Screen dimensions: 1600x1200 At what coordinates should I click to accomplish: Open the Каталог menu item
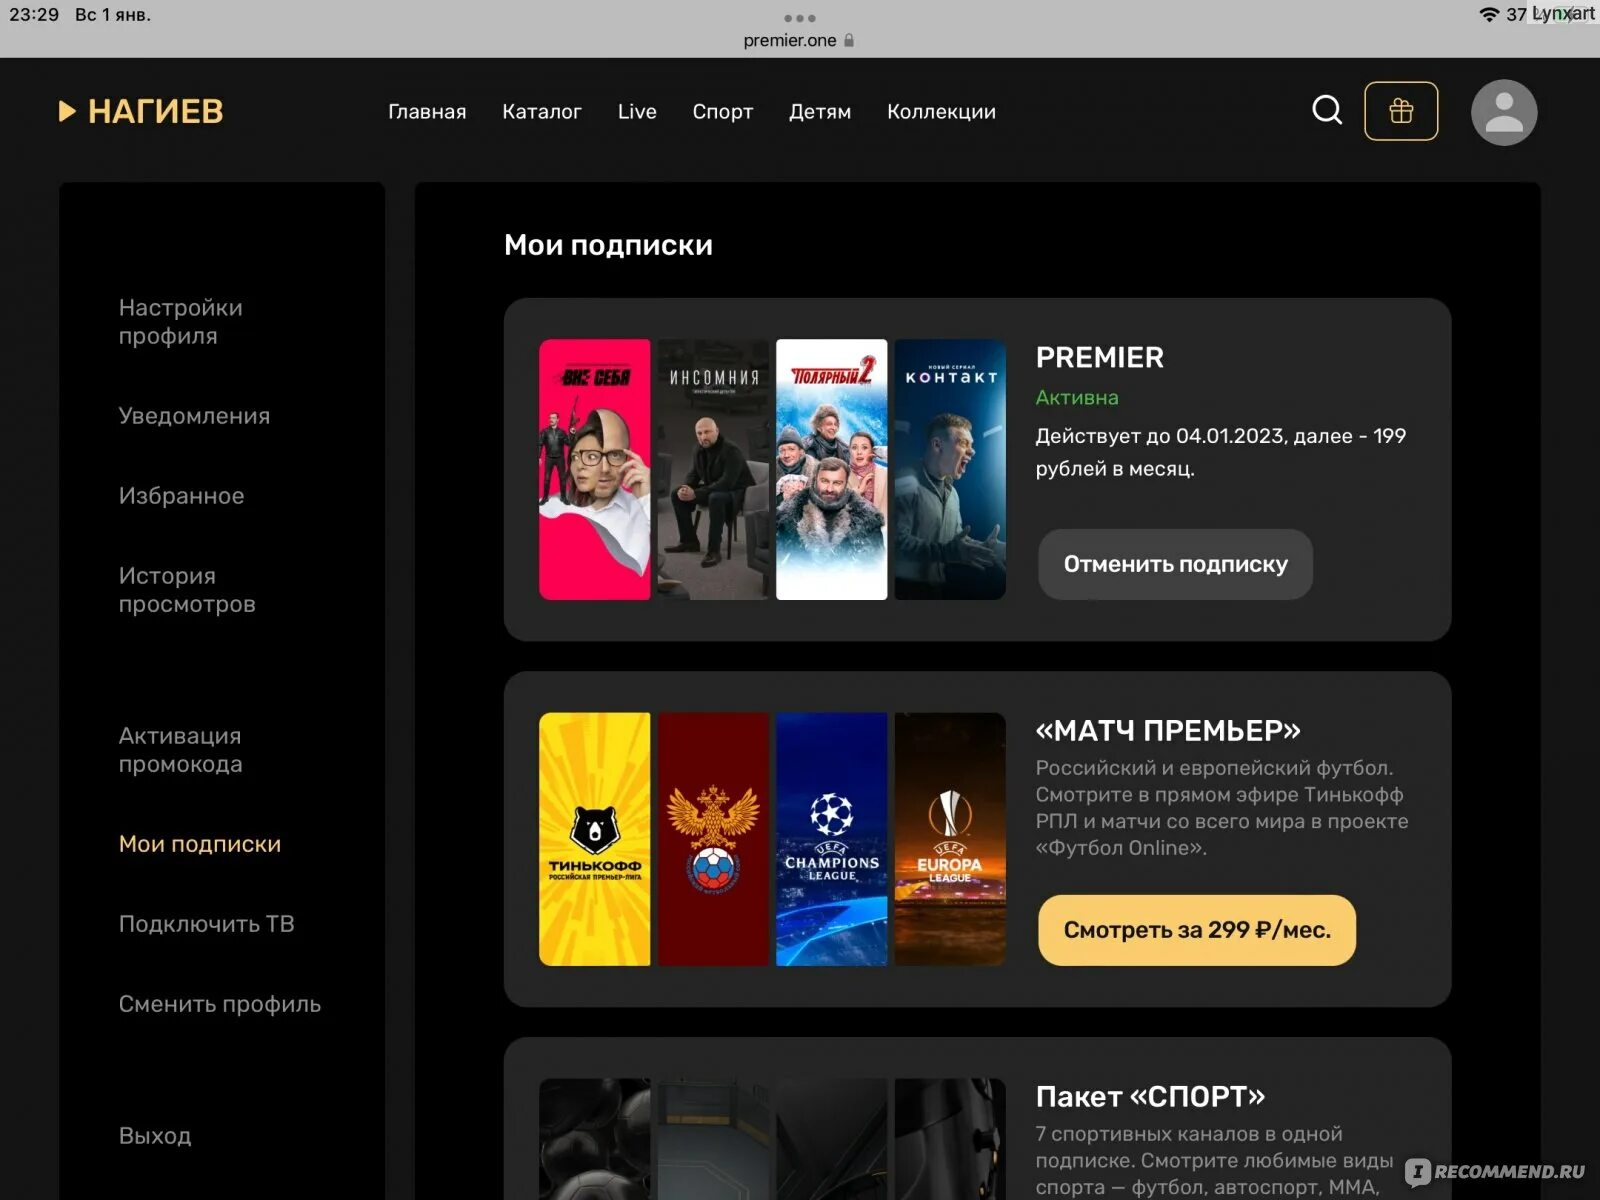click(542, 112)
